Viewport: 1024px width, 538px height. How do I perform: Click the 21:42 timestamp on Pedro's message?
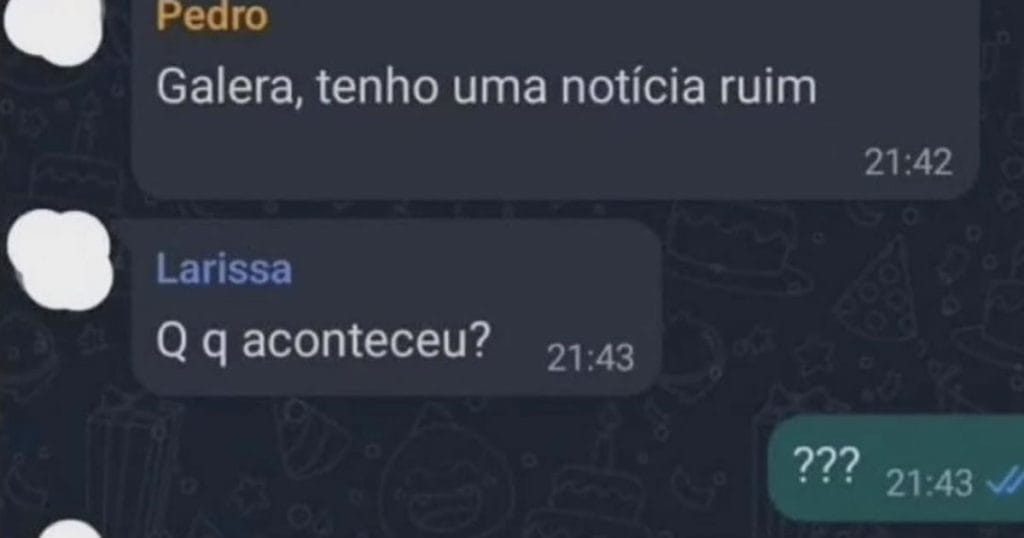pos(908,162)
